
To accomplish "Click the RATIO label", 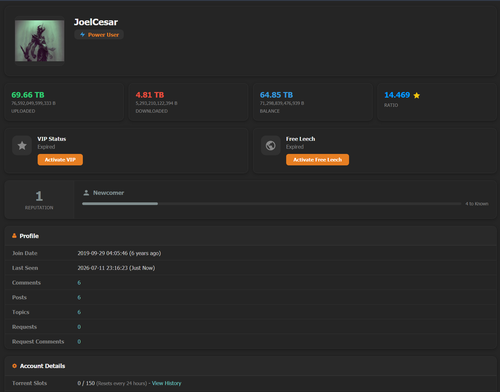I will point(391,105).
